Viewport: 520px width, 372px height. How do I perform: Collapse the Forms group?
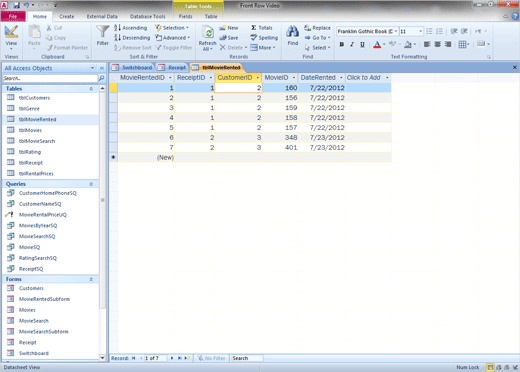[91, 279]
